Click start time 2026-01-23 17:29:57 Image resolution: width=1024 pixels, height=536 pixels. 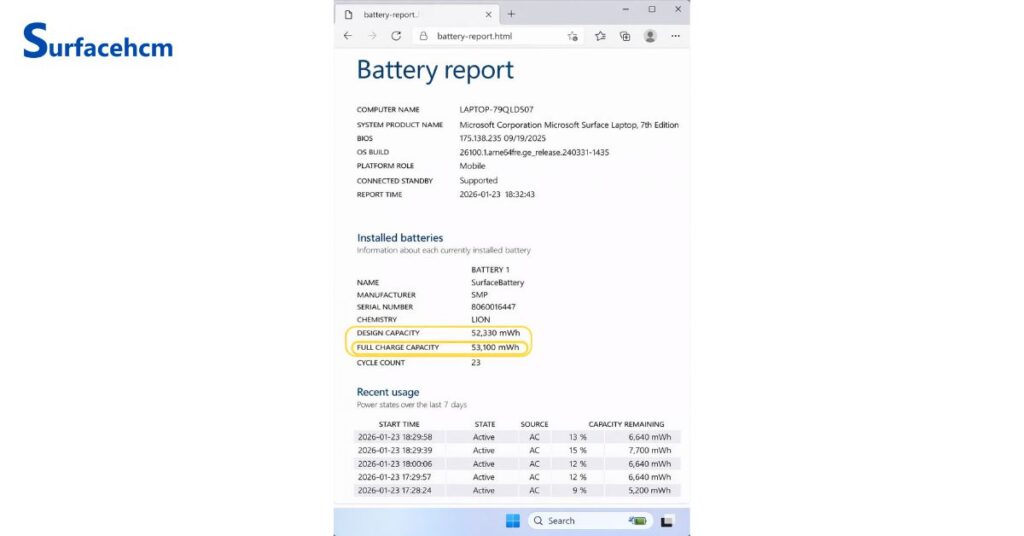394,477
